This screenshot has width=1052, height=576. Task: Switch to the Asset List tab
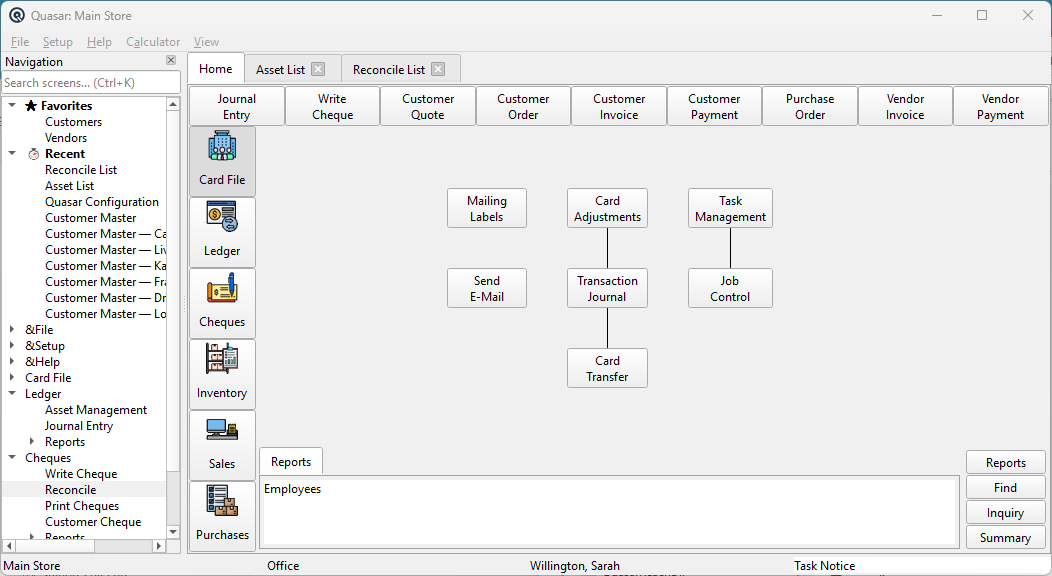click(x=293, y=69)
